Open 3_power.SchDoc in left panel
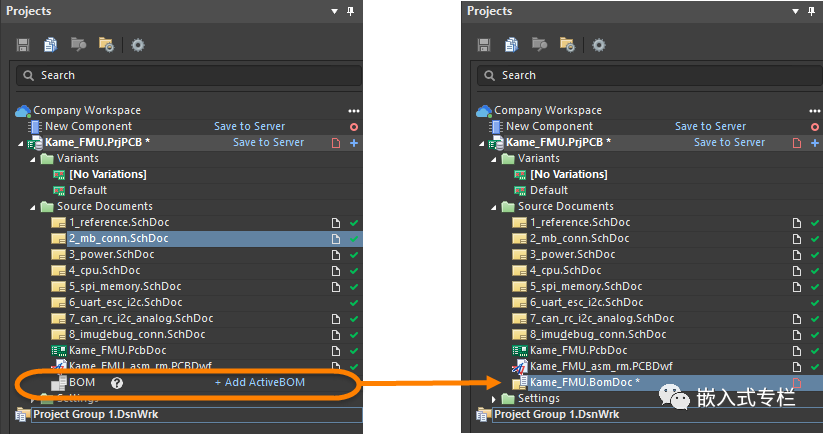823x434 pixels. point(111,255)
